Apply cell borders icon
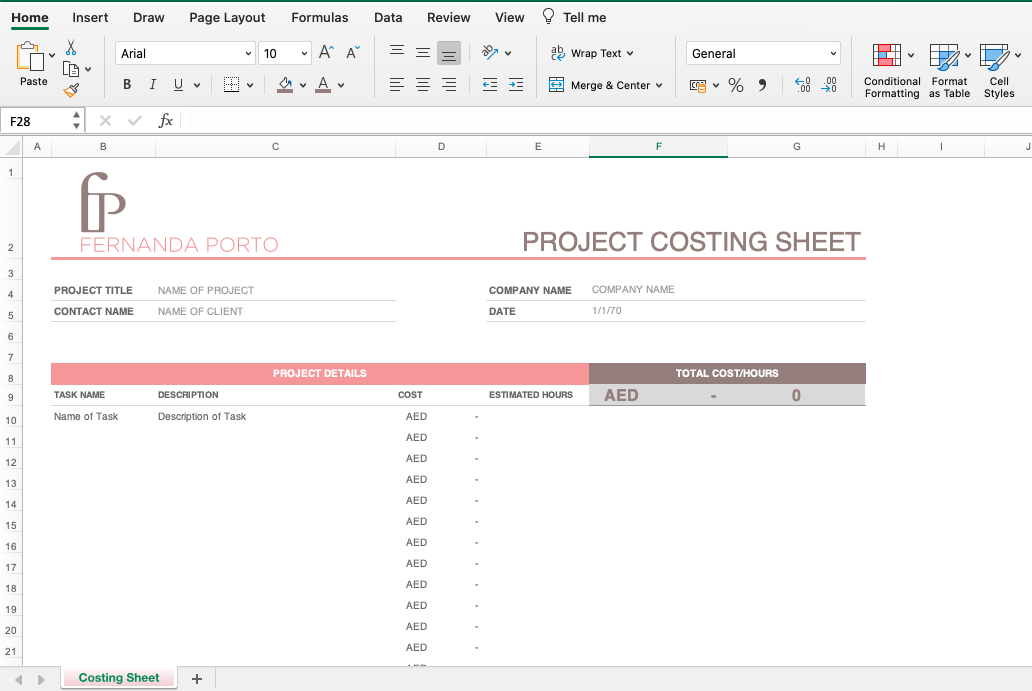Viewport: 1032px width, 691px height. point(231,84)
